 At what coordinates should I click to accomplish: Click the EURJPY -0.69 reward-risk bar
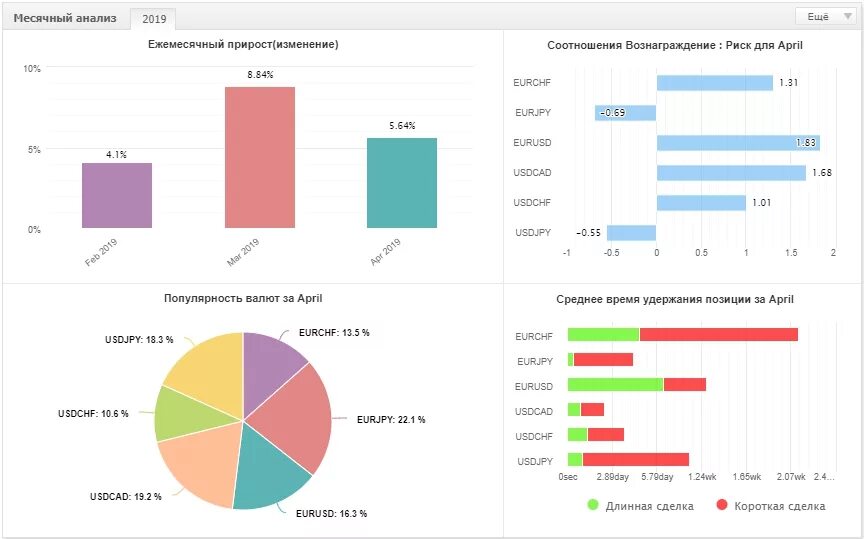click(625, 112)
